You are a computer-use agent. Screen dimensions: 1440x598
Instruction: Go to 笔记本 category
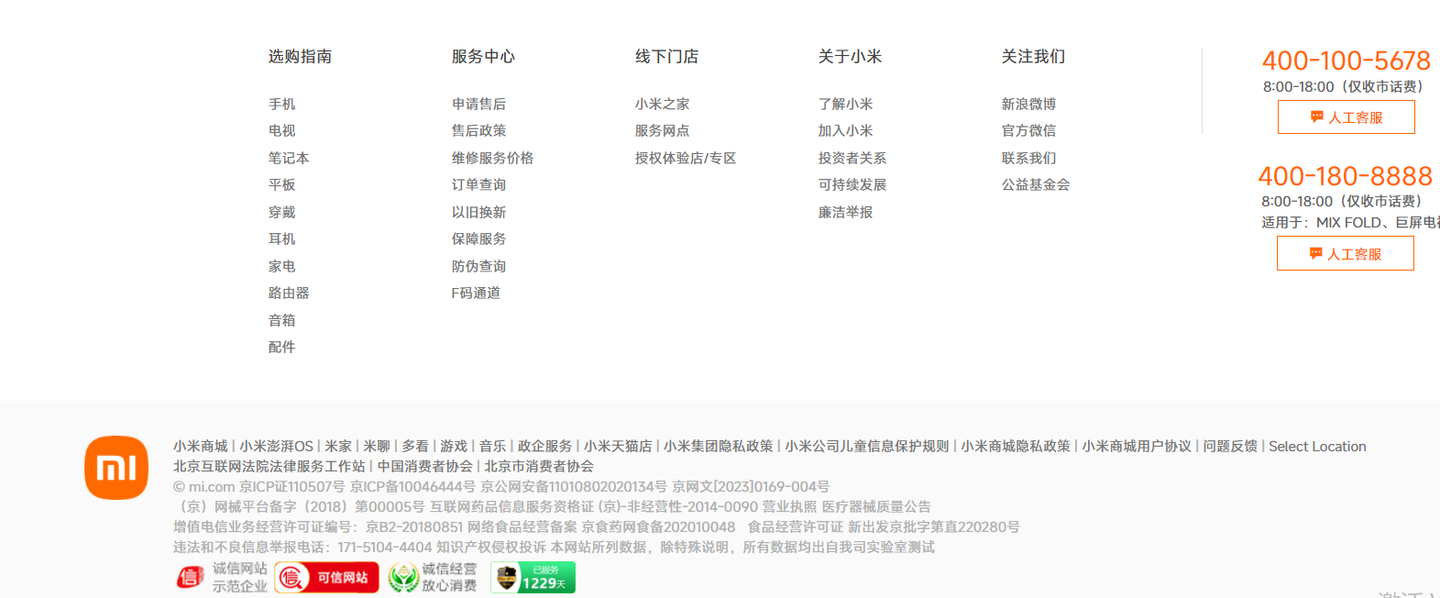tap(289, 158)
